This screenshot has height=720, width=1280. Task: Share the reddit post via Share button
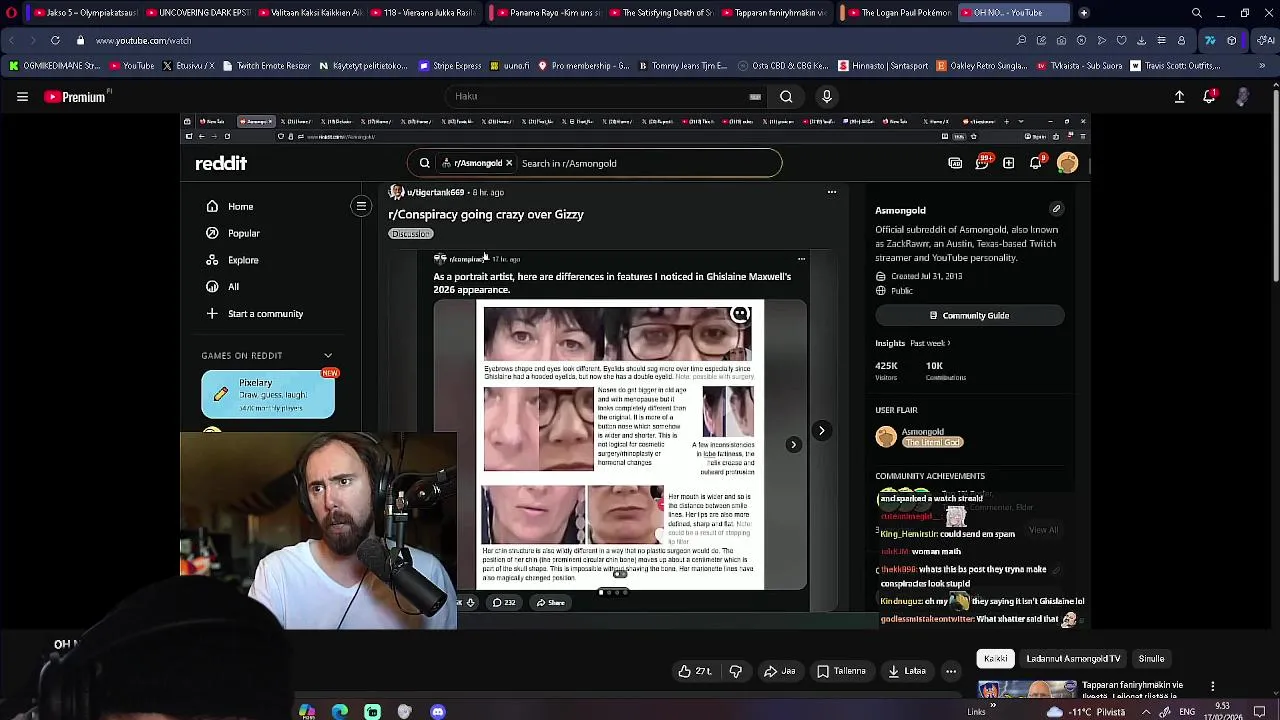550,603
